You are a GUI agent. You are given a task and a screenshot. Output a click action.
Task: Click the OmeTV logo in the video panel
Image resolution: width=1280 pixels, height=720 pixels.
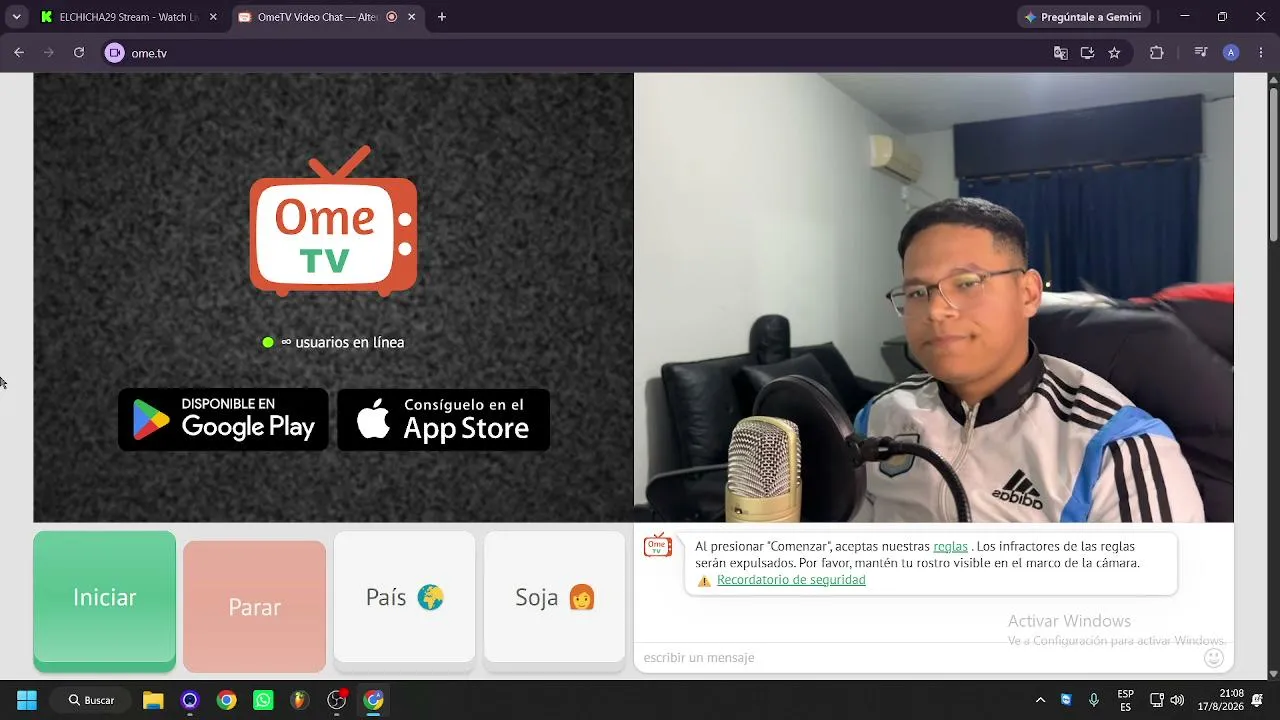[333, 221]
